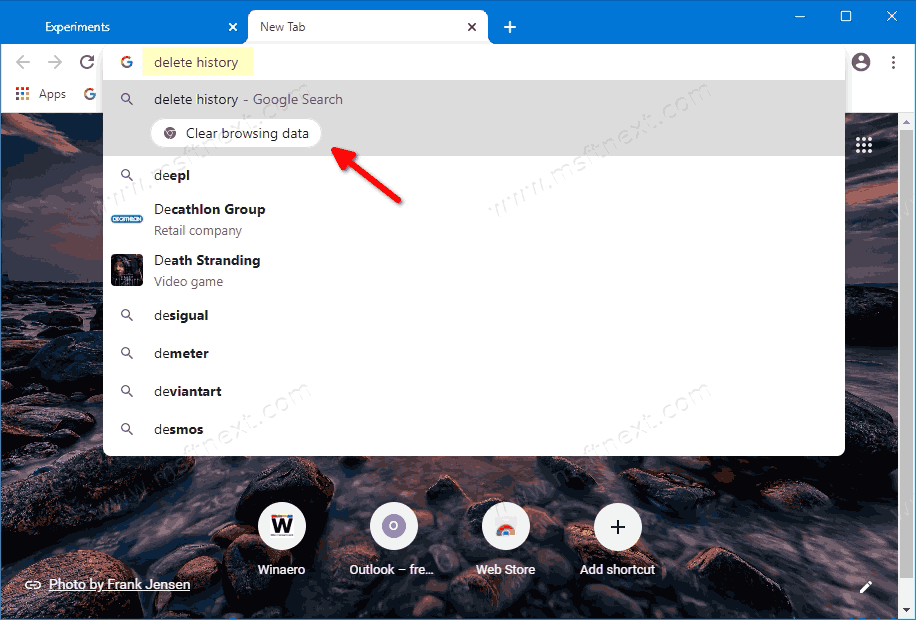This screenshot has width=916, height=620.
Task: Switch to the Experiments tab
Action: [120, 27]
